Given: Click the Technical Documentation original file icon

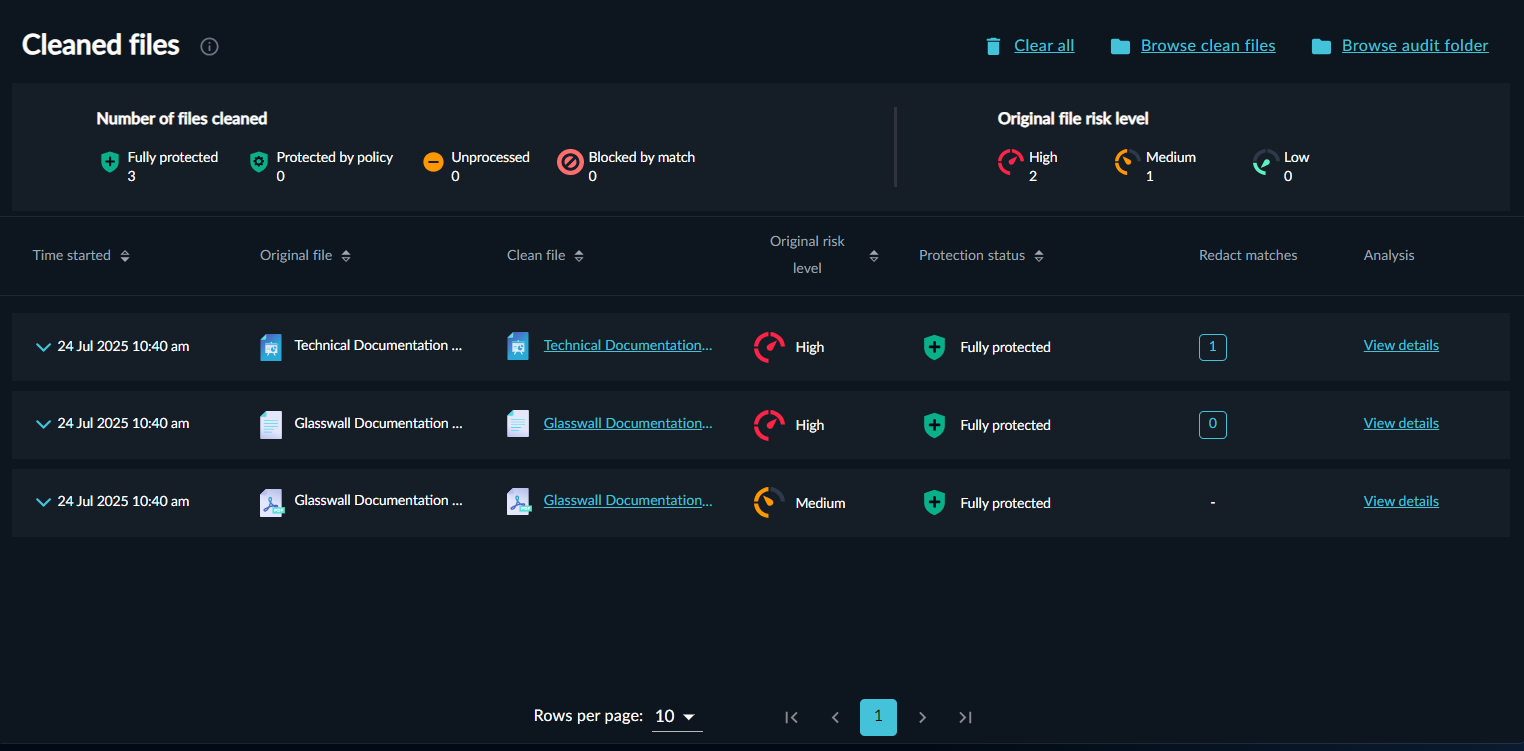Looking at the screenshot, I should pyautogui.click(x=271, y=347).
